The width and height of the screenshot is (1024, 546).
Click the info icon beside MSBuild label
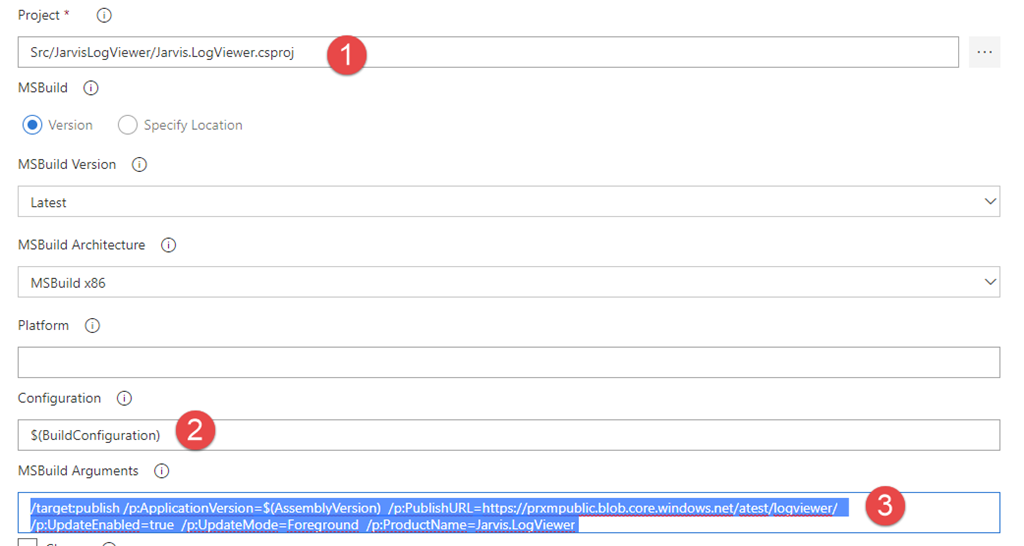[x=91, y=88]
